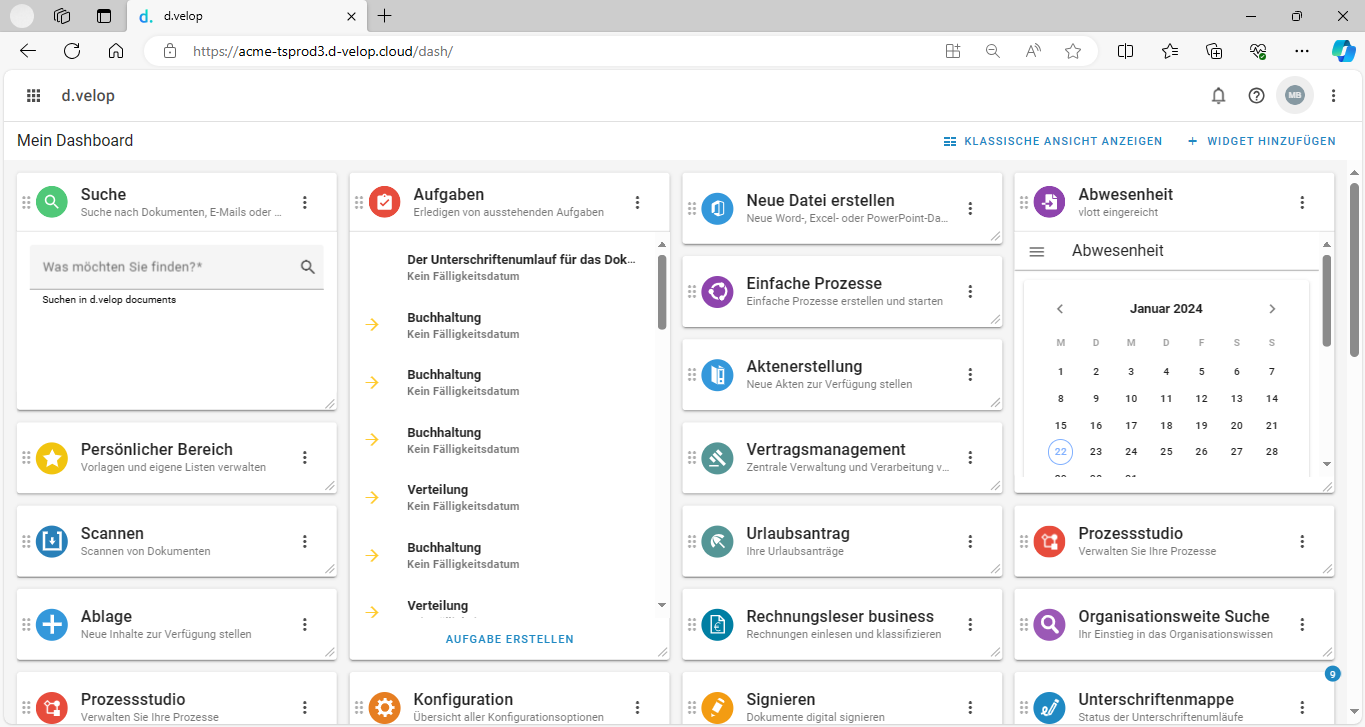
Task: Open options menu of Aufgaben widget
Action: [x=638, y=202]
